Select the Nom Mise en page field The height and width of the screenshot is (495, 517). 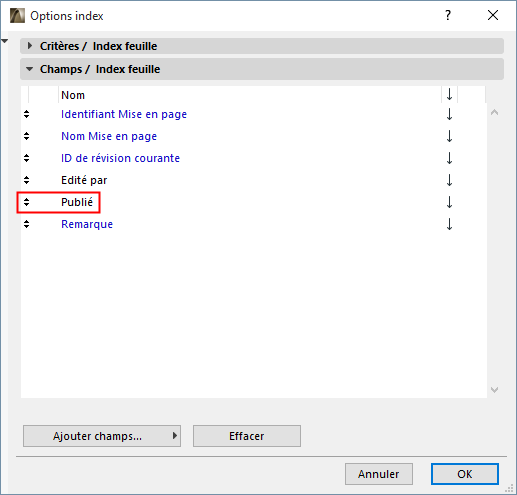109,136
